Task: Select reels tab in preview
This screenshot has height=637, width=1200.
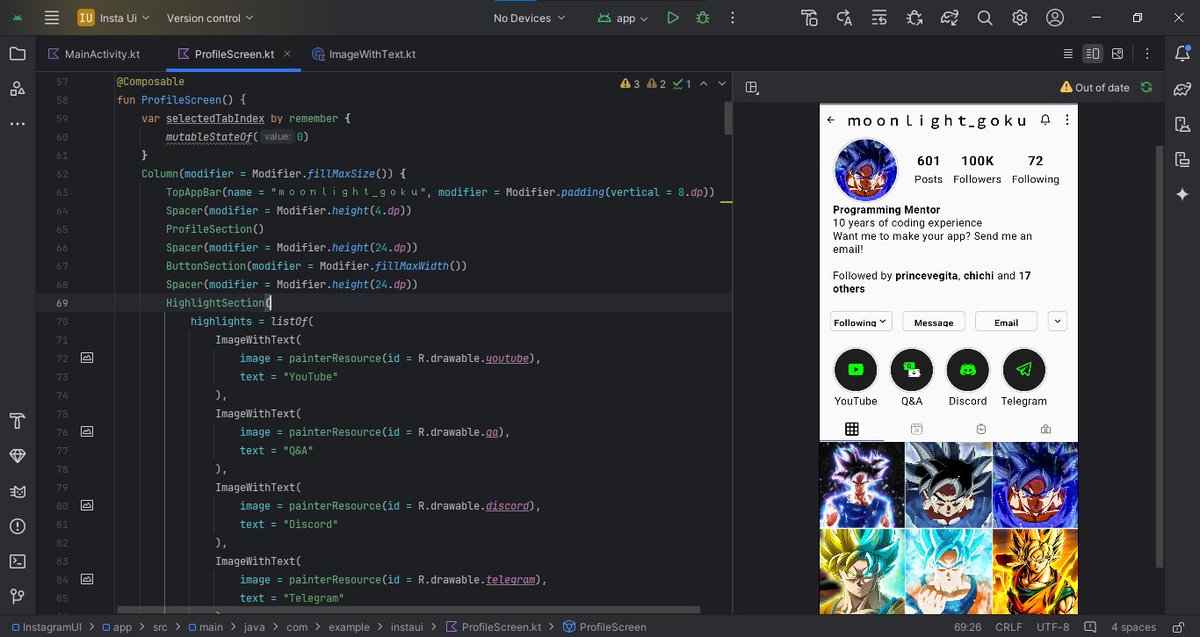Action: tap(916, 429)
